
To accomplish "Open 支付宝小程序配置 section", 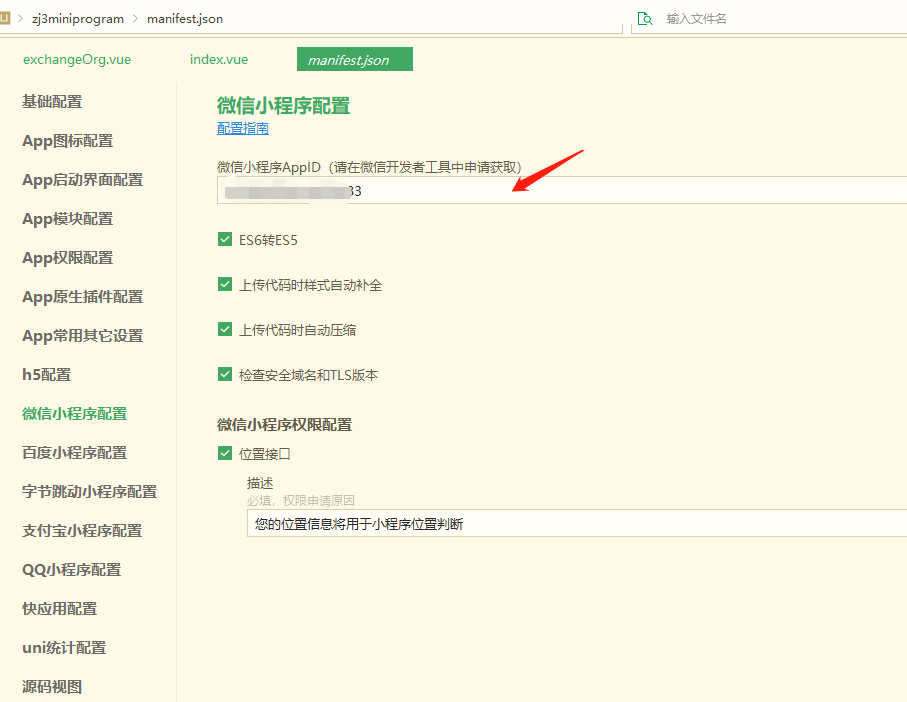I will click(82, 531).
